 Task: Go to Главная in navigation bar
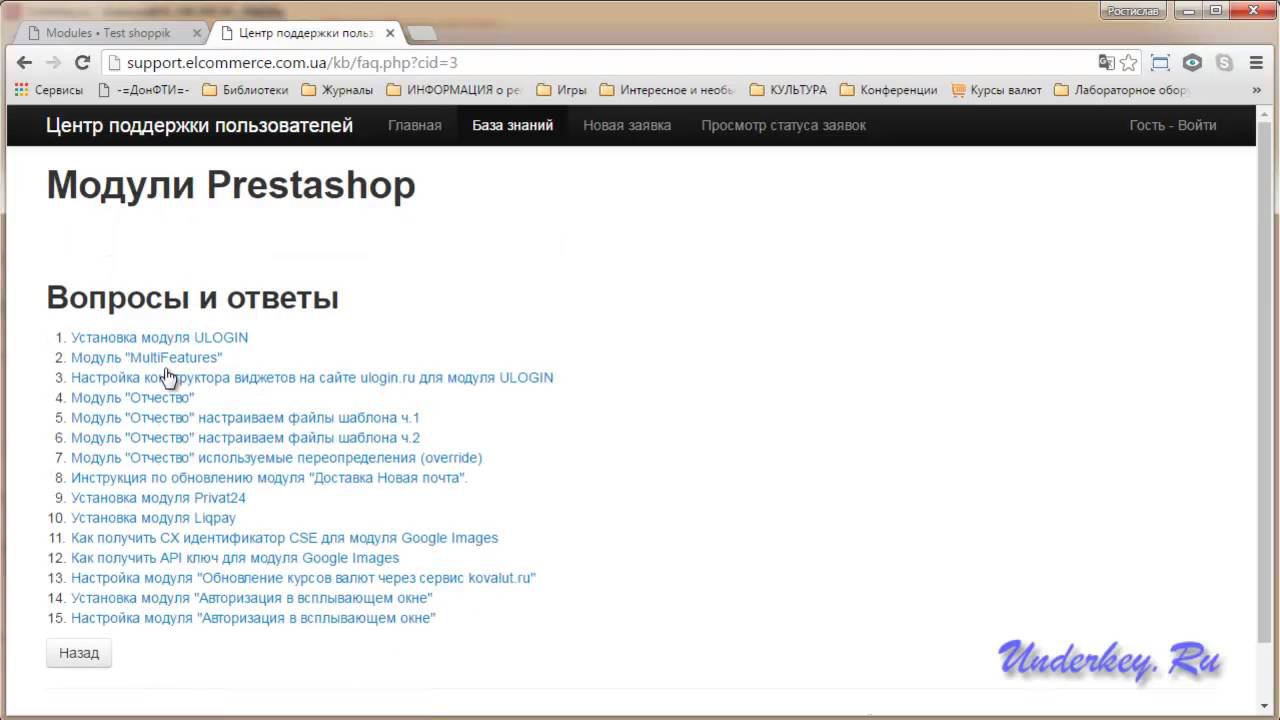(415, 125)
